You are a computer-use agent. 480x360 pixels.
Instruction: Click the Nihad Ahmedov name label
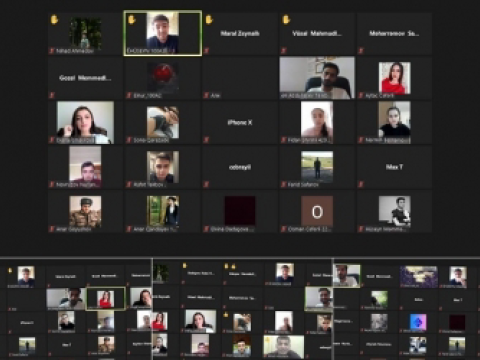point(75,51)
